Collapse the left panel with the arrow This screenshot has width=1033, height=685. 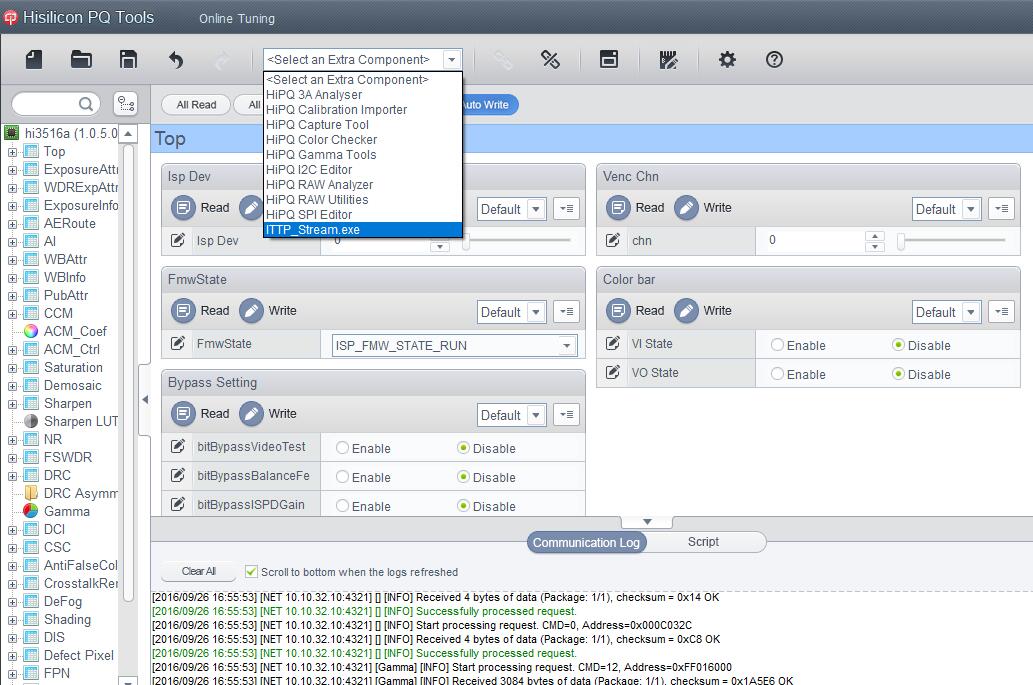(x=145, y=399)
